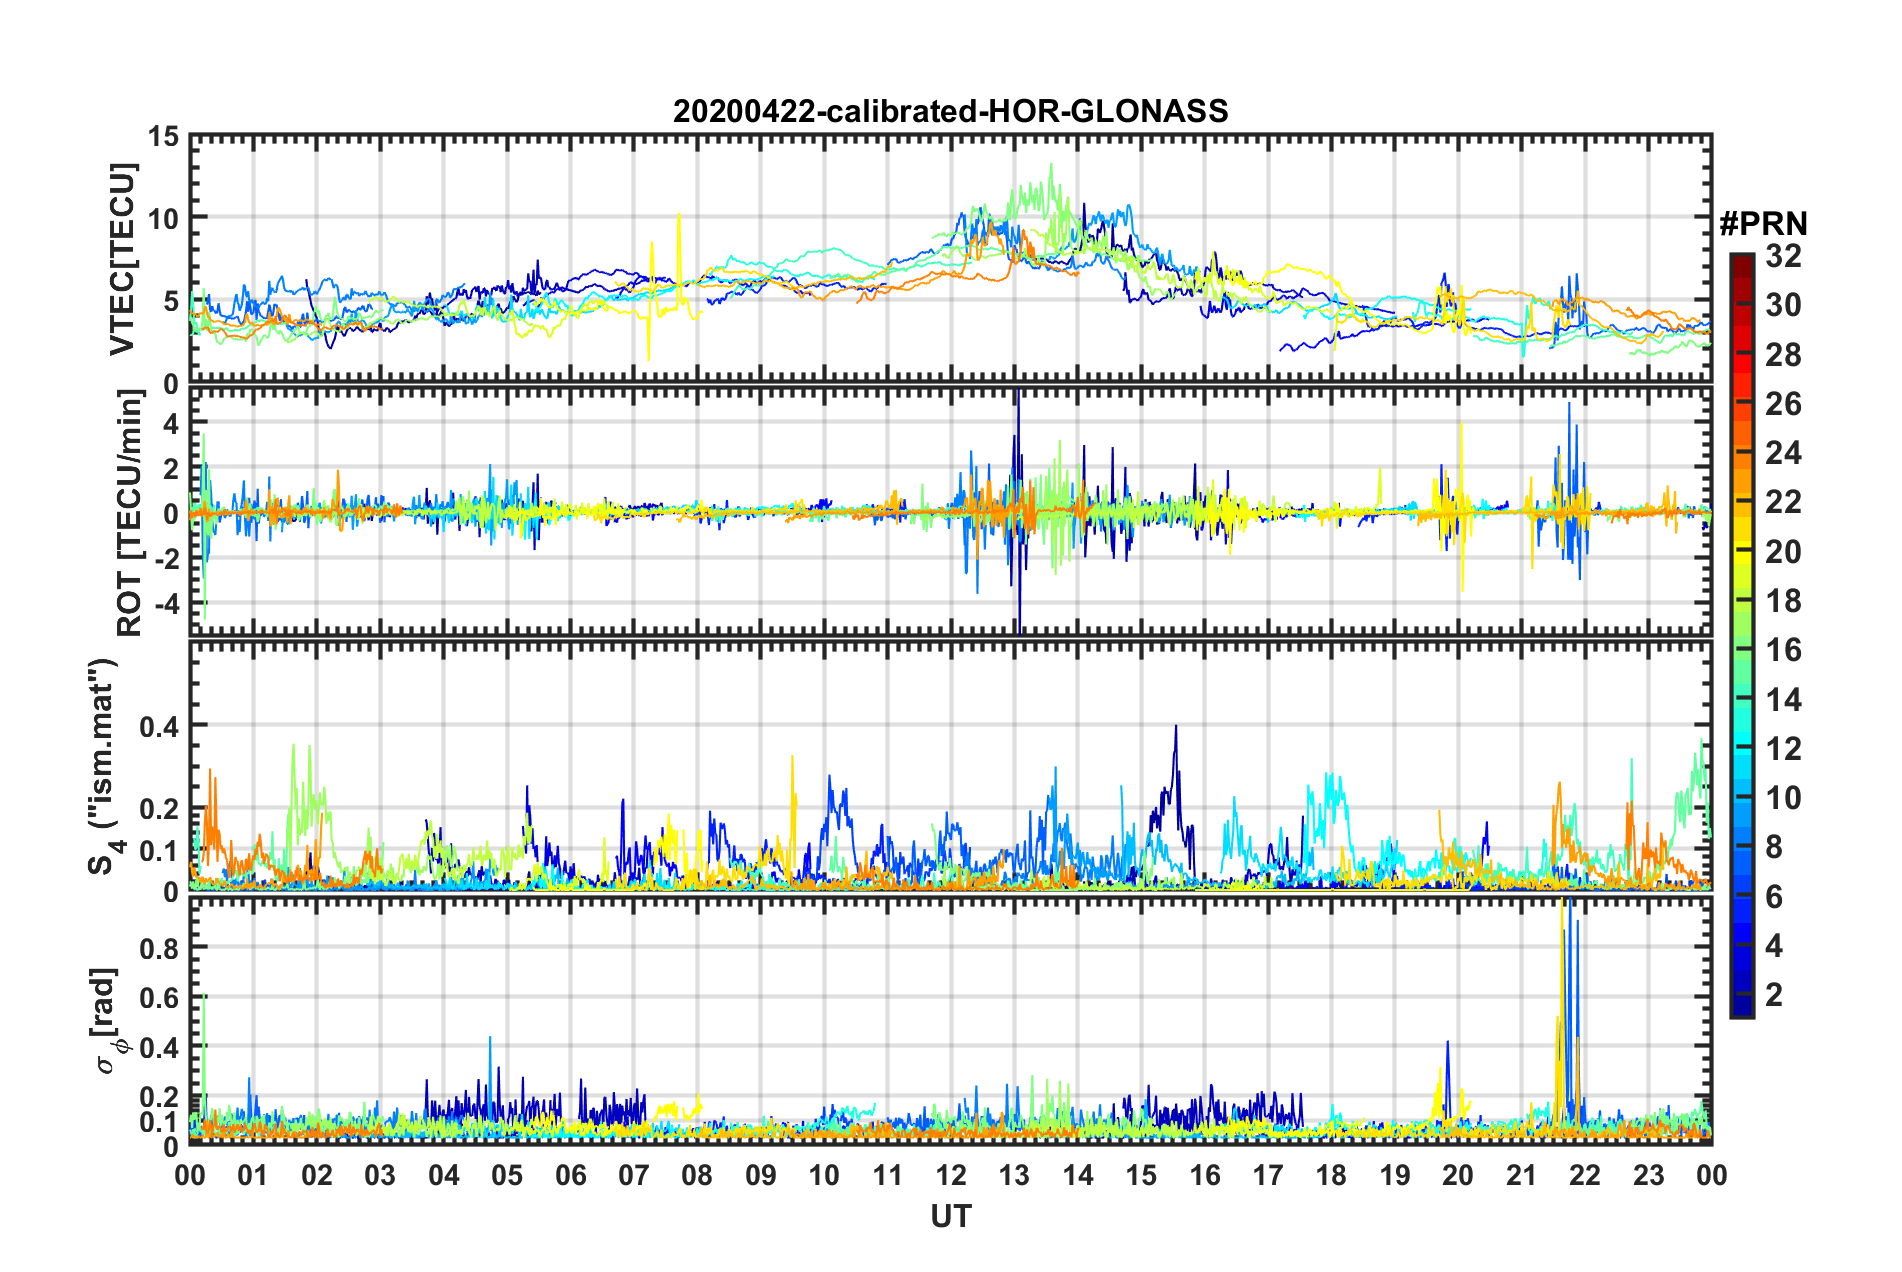Screen dimensions: 1902x1272
Task: Click the plot title 20200422-calibrated-HOR-GLONASS
Action: (950, 110)
